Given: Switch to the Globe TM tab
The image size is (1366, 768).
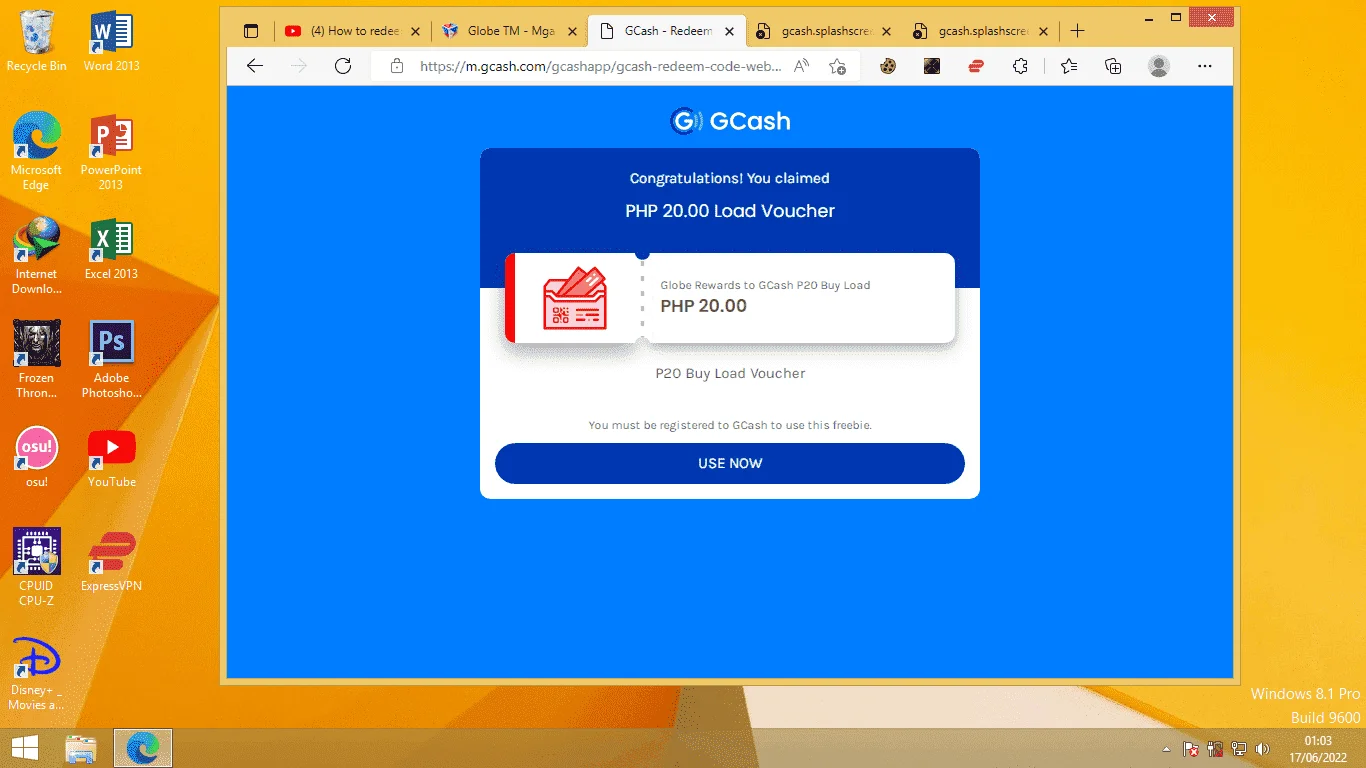Looking at the screenshot, I should point(509,31).
